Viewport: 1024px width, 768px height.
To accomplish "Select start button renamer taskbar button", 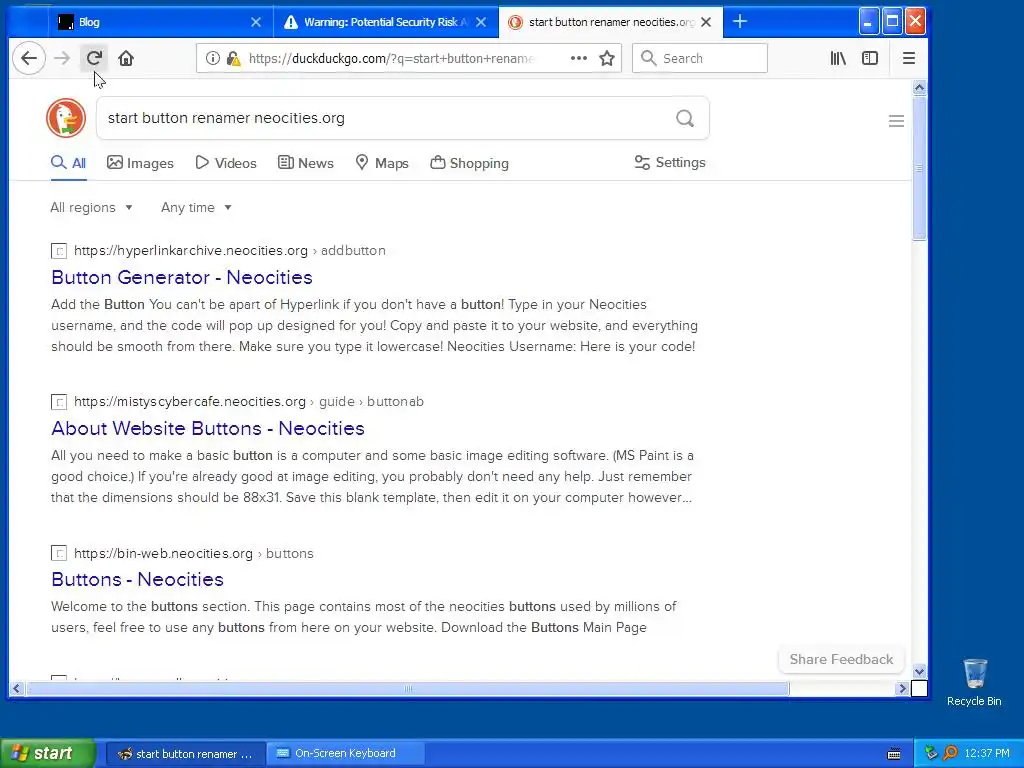I will (x=185, y=754).
